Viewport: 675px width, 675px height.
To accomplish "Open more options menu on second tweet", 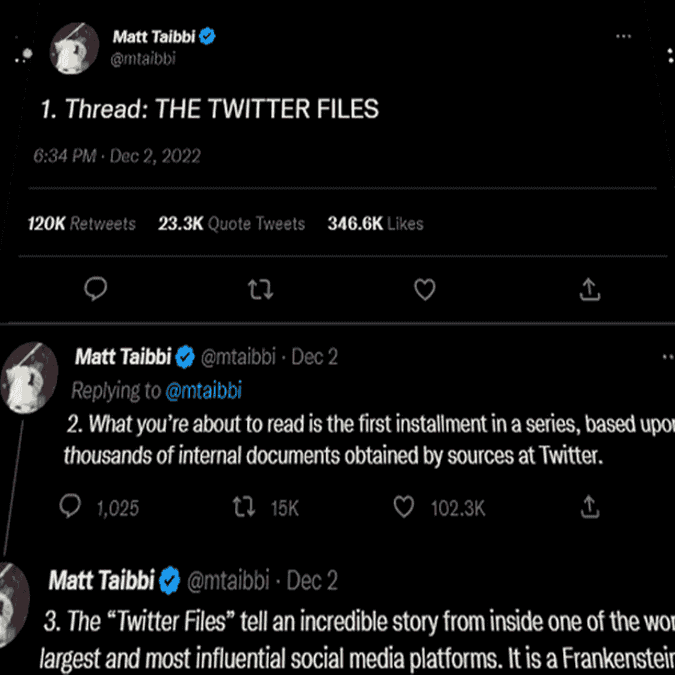I will click(667, 355).
